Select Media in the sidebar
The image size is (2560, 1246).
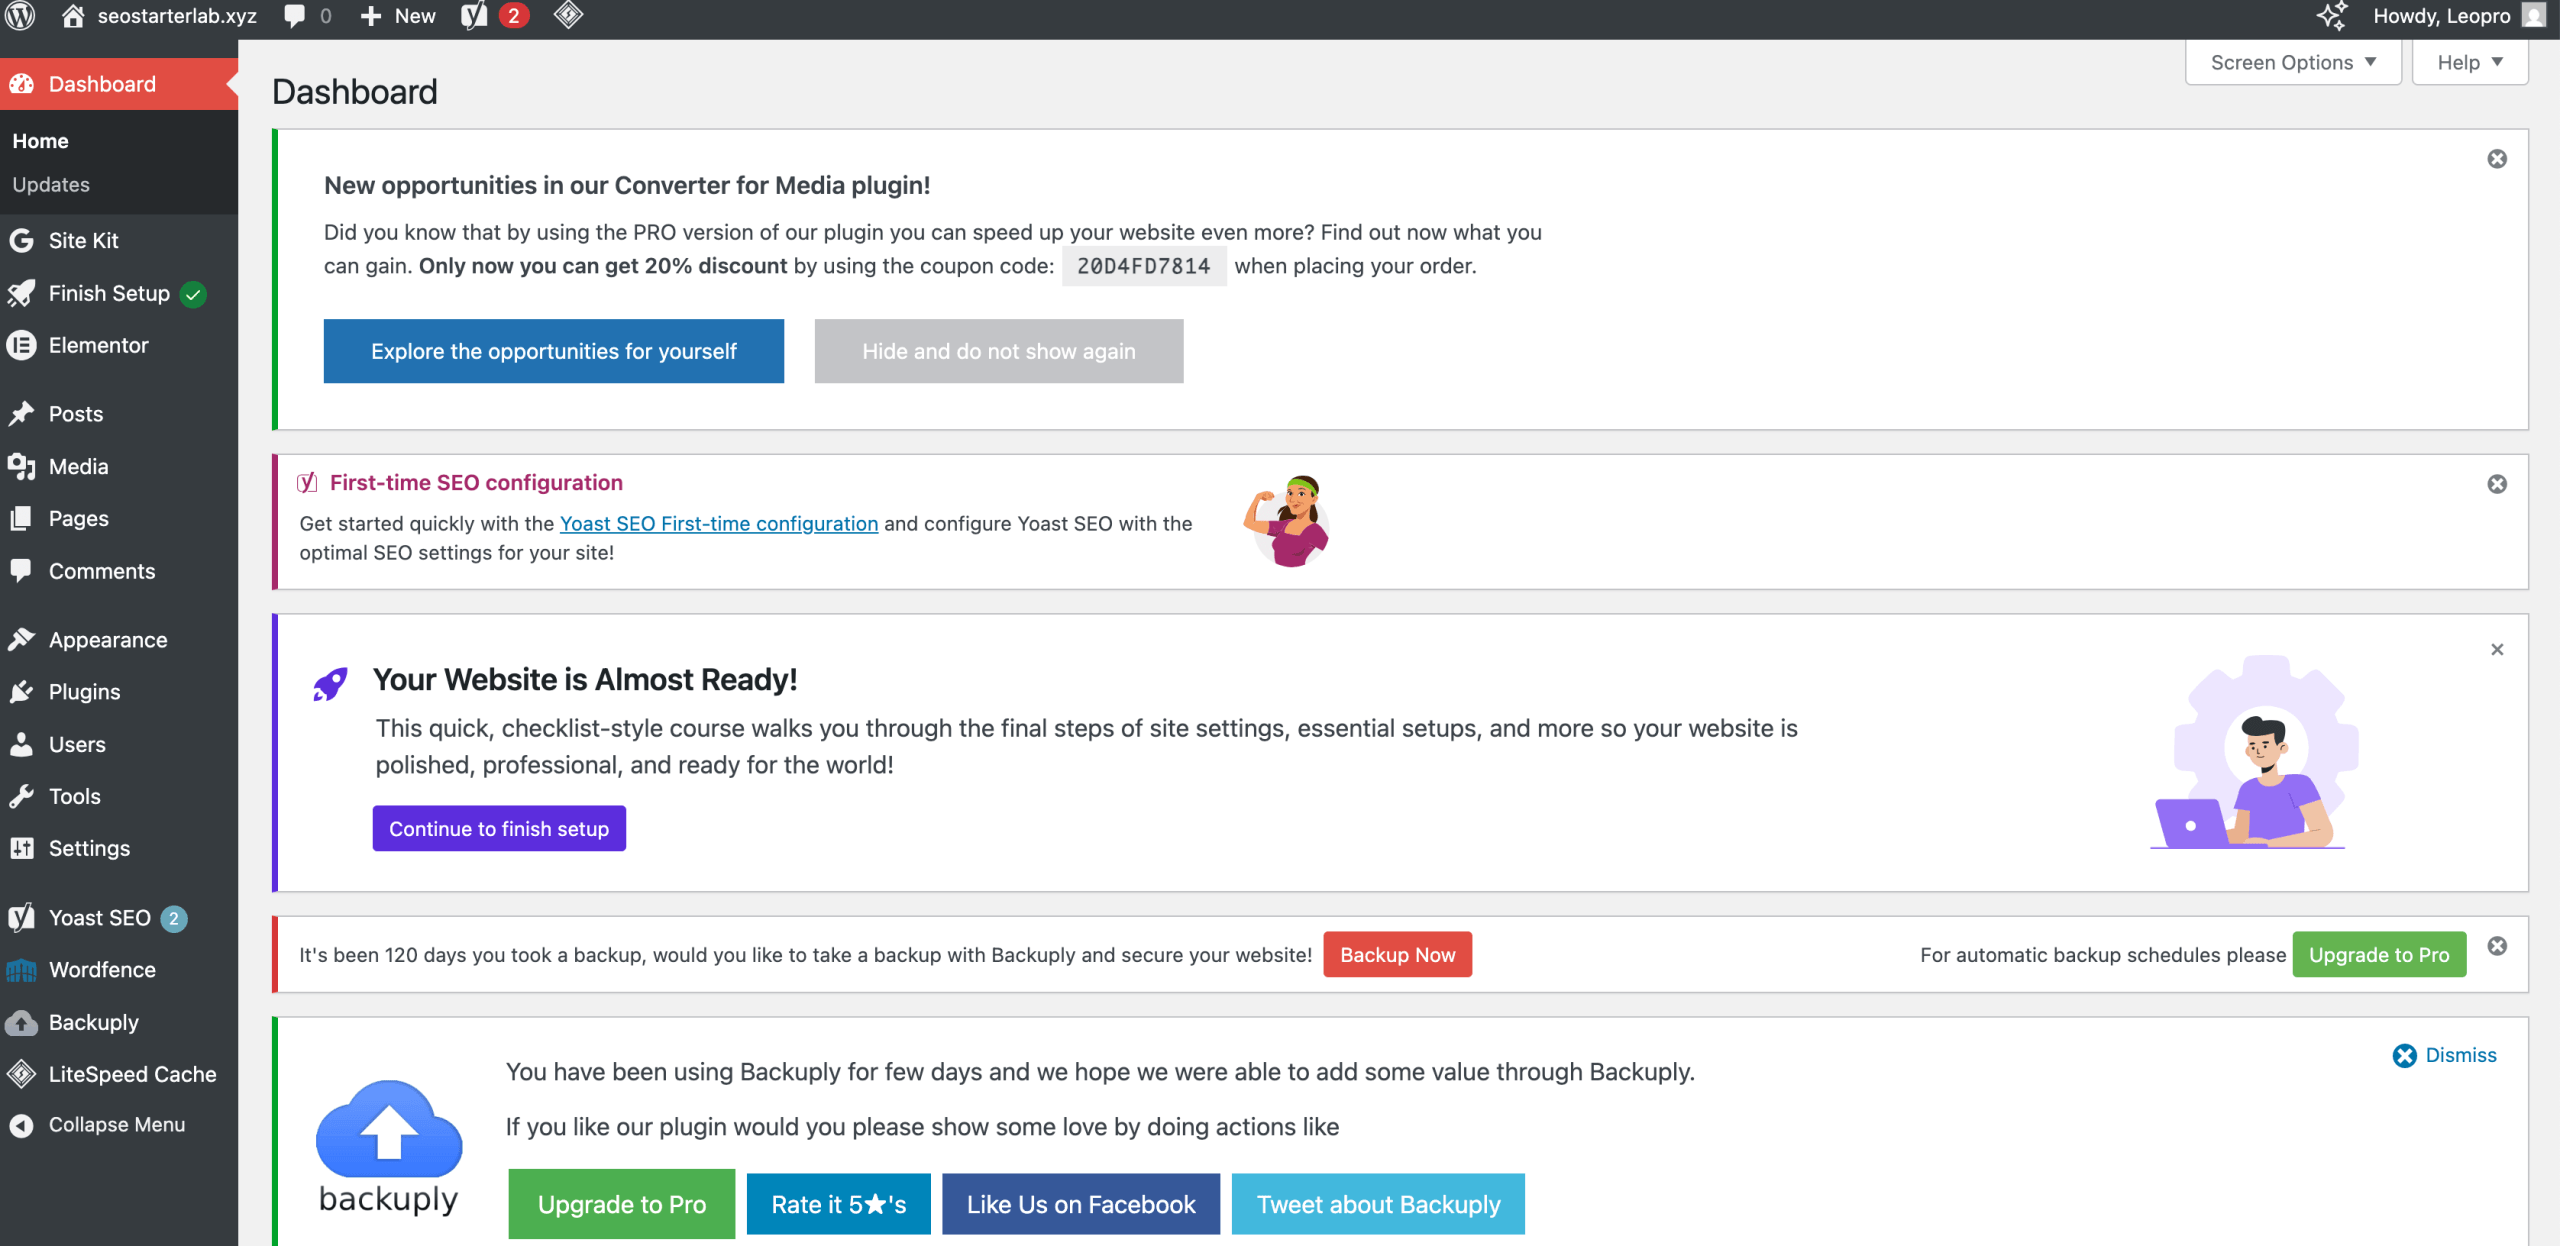pos(78,466)
